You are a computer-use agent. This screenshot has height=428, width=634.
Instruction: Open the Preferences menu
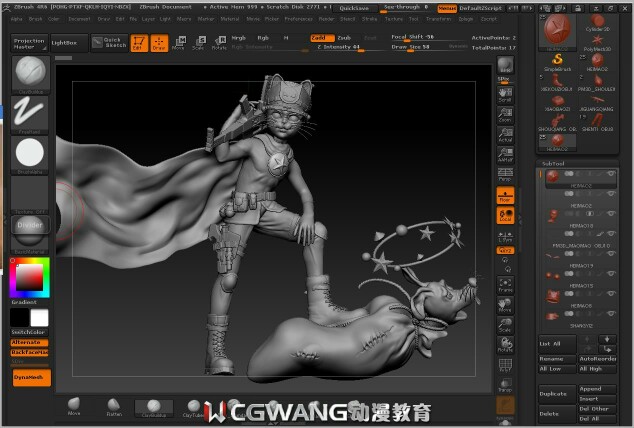coord(298,19)
